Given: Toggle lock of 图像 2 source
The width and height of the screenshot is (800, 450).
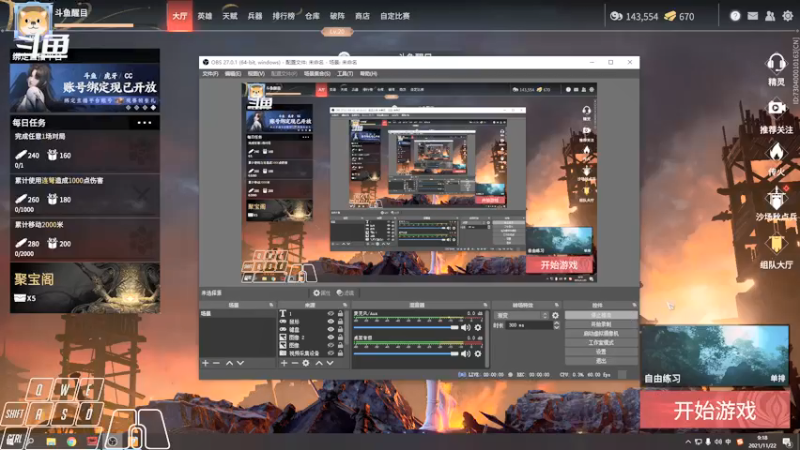Looking at the screenshot, I should pyautogui.click(x=340, y=337).
